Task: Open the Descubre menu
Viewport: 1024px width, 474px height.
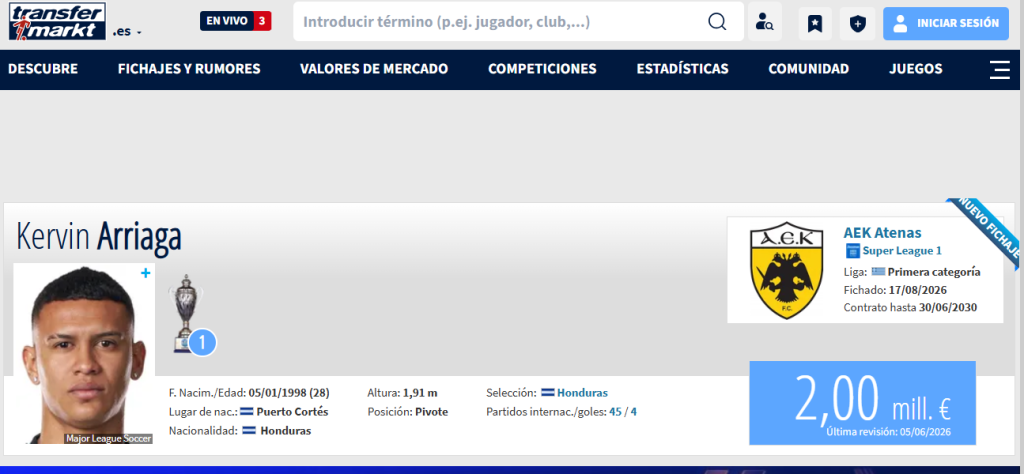Action: click(x=43, y=69)
